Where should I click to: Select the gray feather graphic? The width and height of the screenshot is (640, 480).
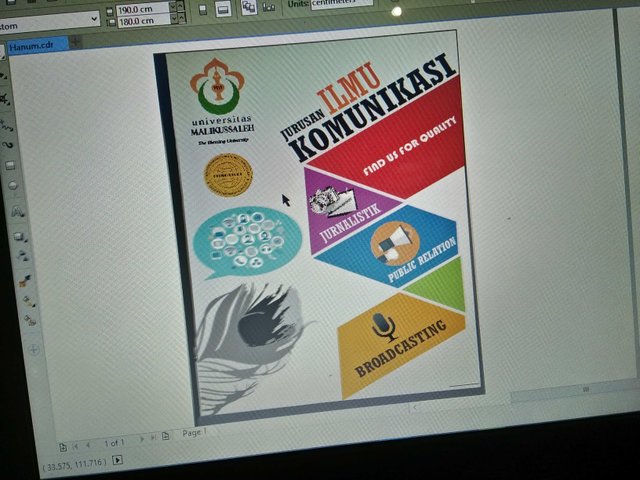tap(249, 347)
